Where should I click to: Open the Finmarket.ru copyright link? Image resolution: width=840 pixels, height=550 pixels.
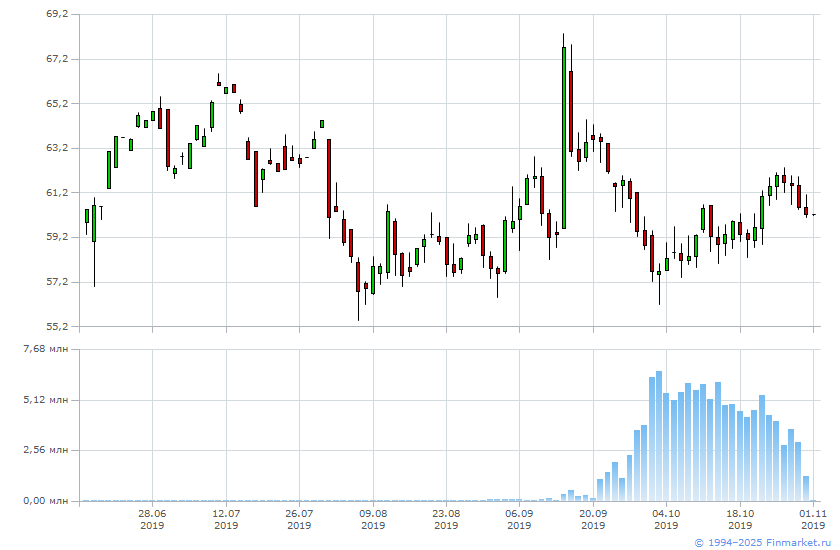763,543
